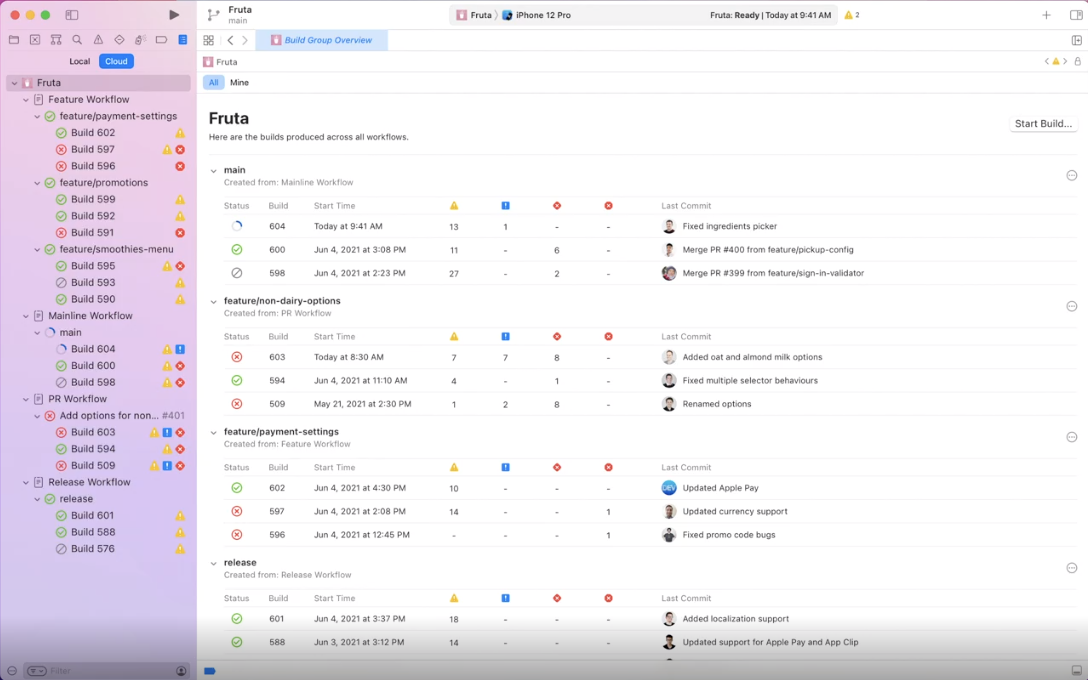This screenshot has height=680, width=1088.
Task: Click the related items grid icon
Action: [208, 40]
